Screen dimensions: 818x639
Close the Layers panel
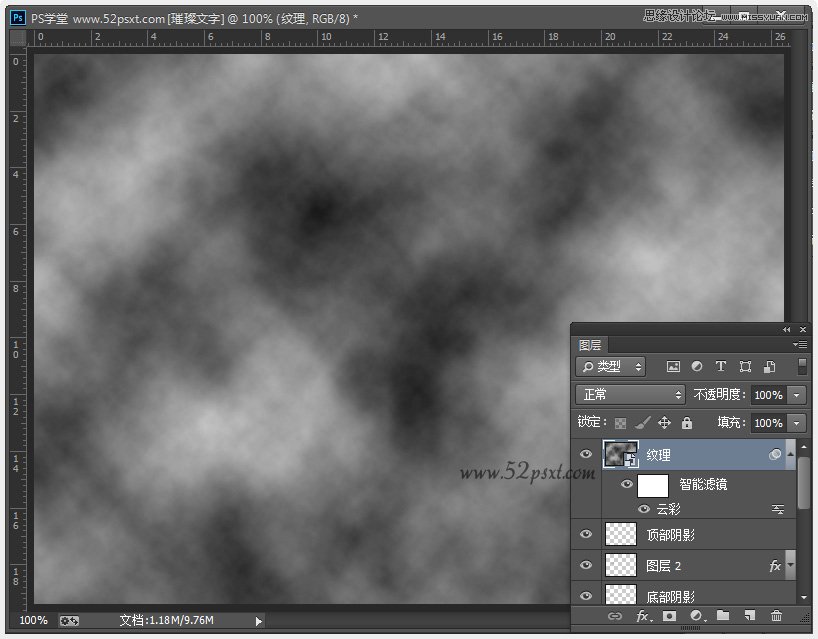click(803, 330)
